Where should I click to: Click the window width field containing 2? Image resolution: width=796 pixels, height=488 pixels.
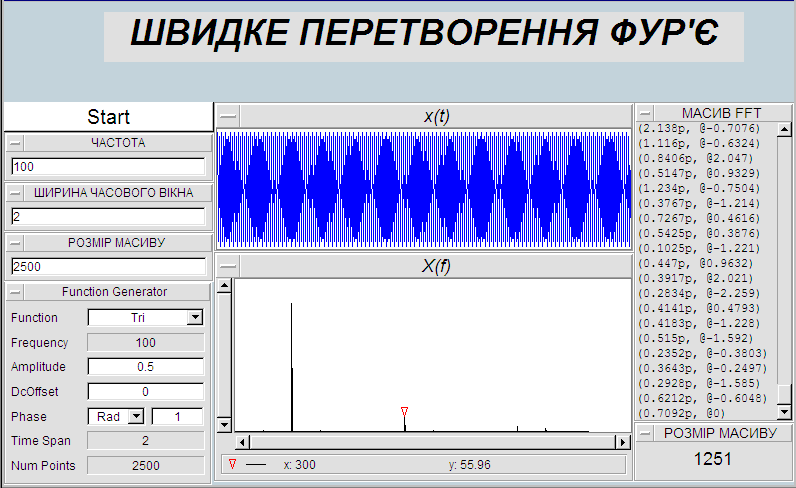(x=108, y=217)
